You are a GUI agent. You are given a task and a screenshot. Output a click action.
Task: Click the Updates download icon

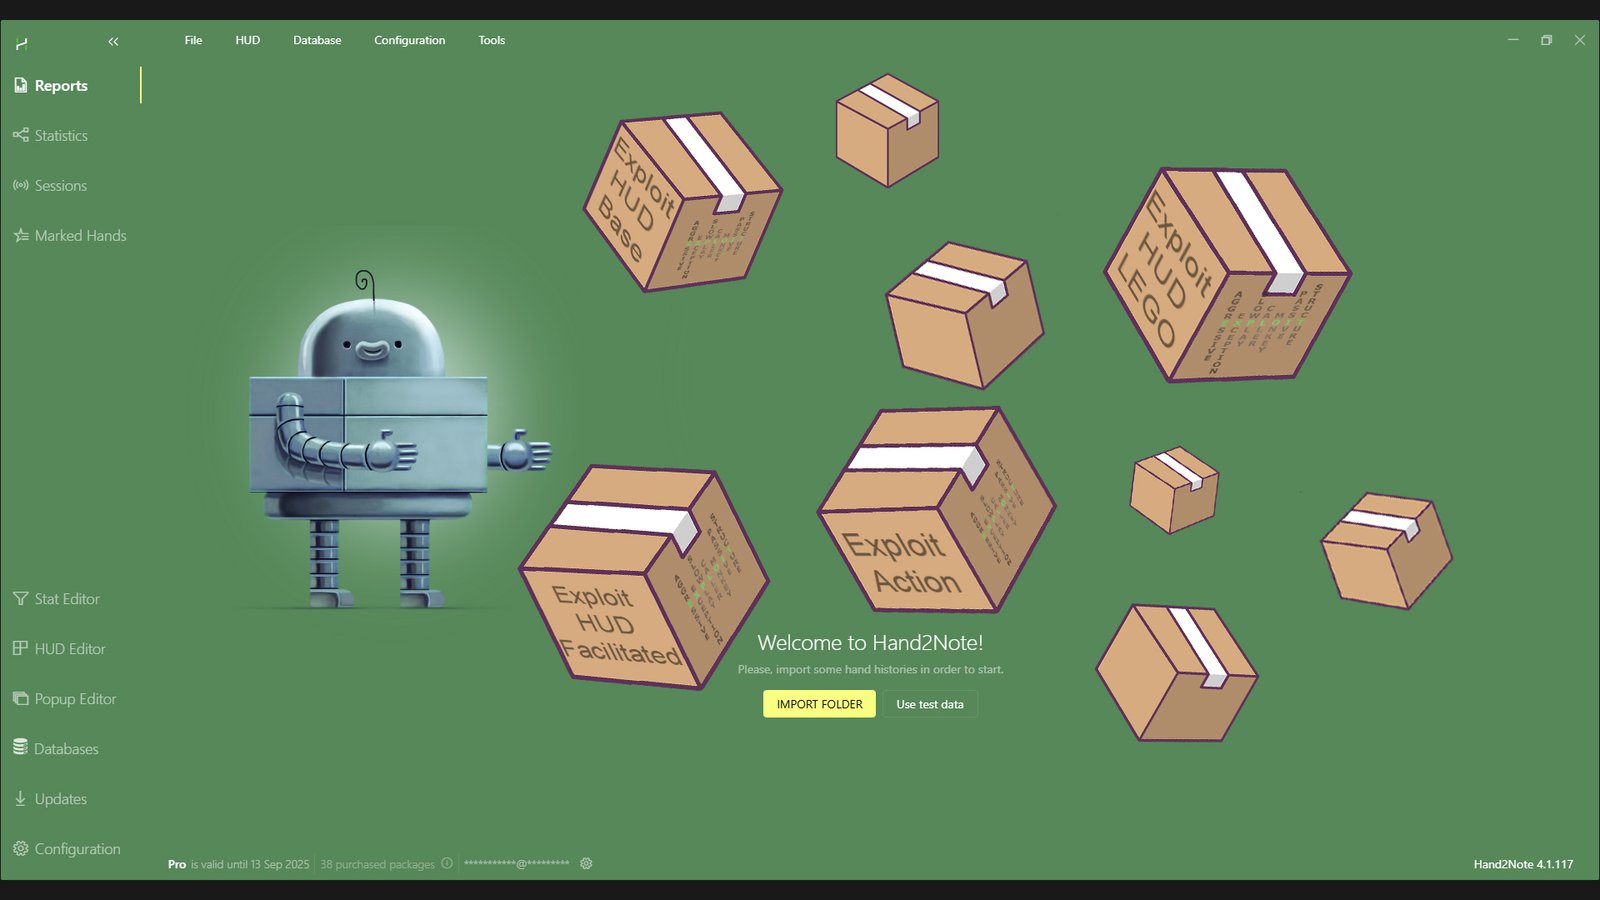pyautogui.click(x=20, y=799)
